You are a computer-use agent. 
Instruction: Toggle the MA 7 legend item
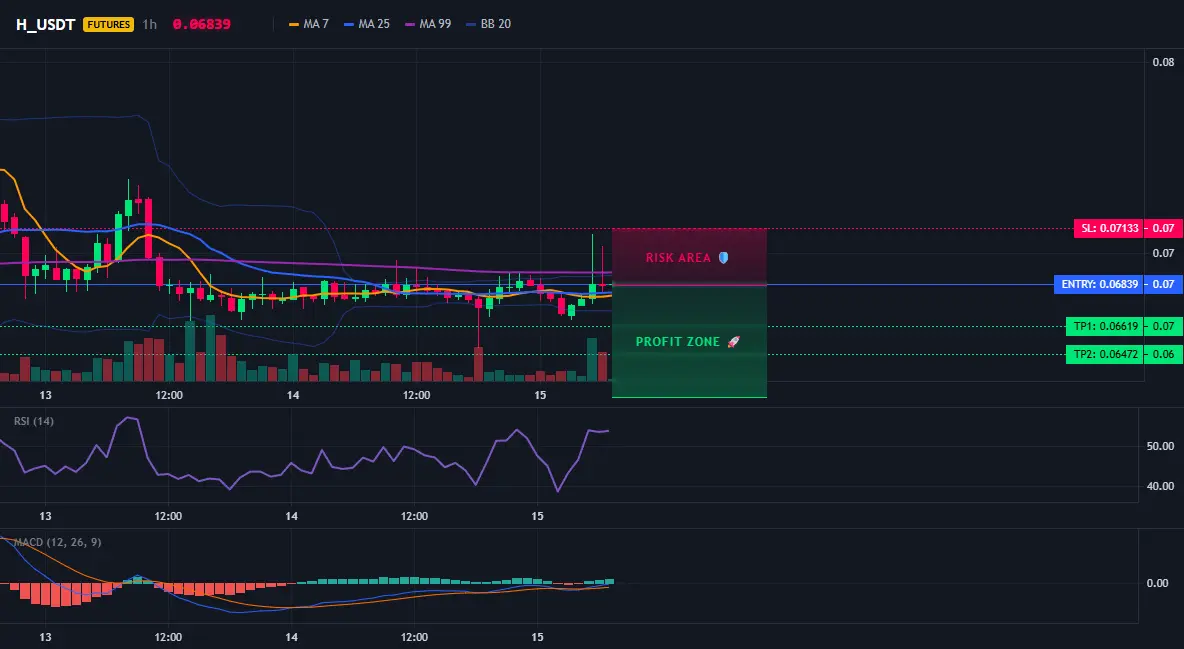(309, 24)
